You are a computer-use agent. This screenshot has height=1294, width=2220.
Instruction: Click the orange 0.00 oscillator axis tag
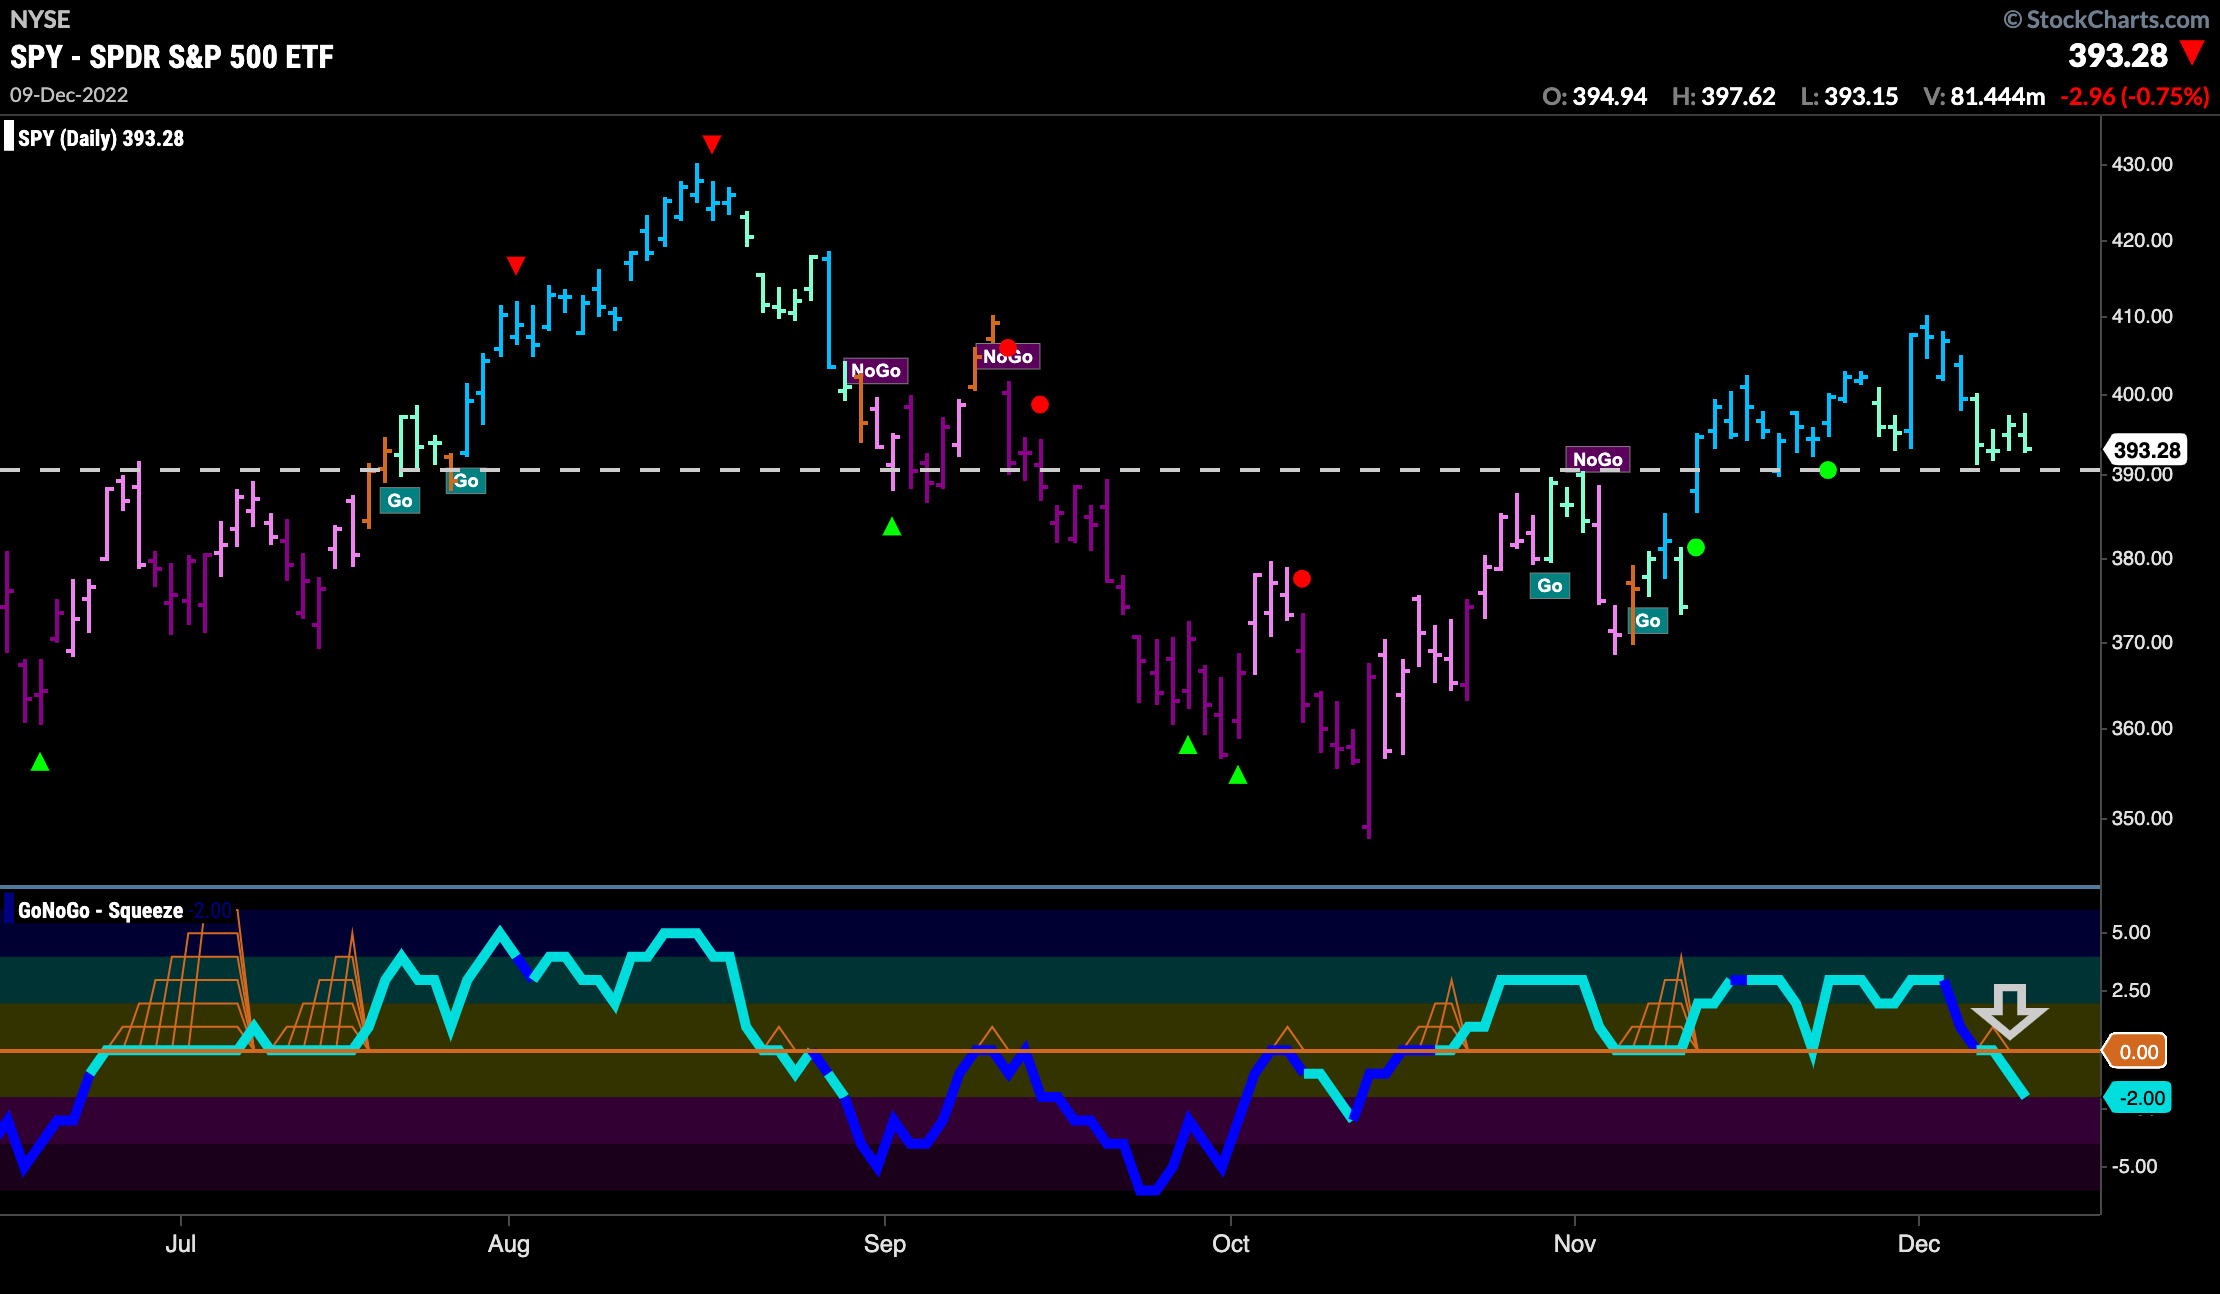pos(2136,1051)
